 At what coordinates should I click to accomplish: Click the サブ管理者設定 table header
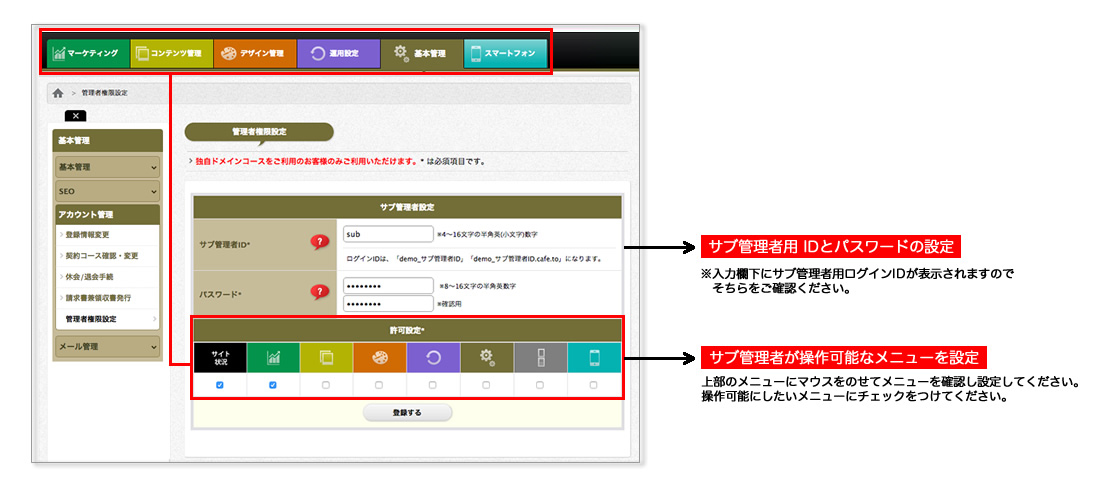(x=407, y=207)
